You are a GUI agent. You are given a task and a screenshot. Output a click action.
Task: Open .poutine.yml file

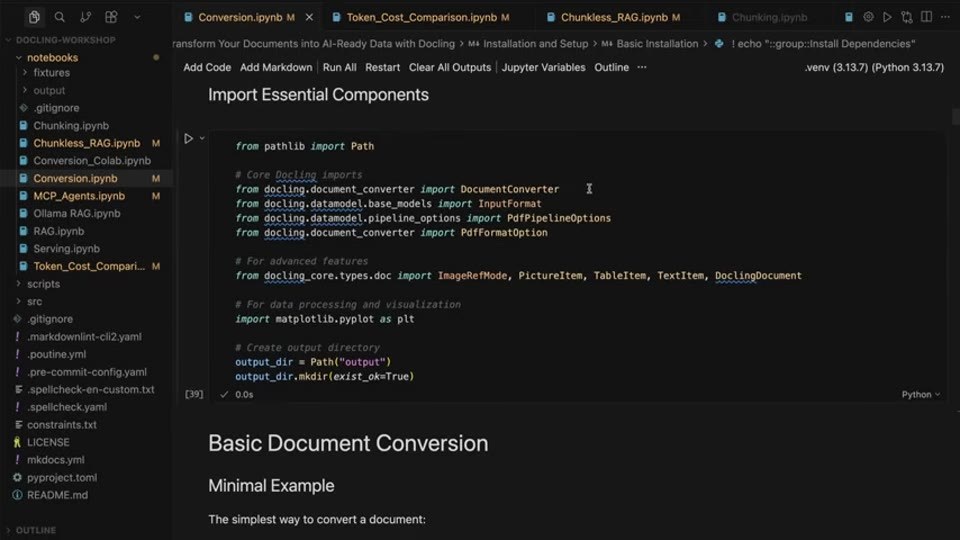[56, 354]
